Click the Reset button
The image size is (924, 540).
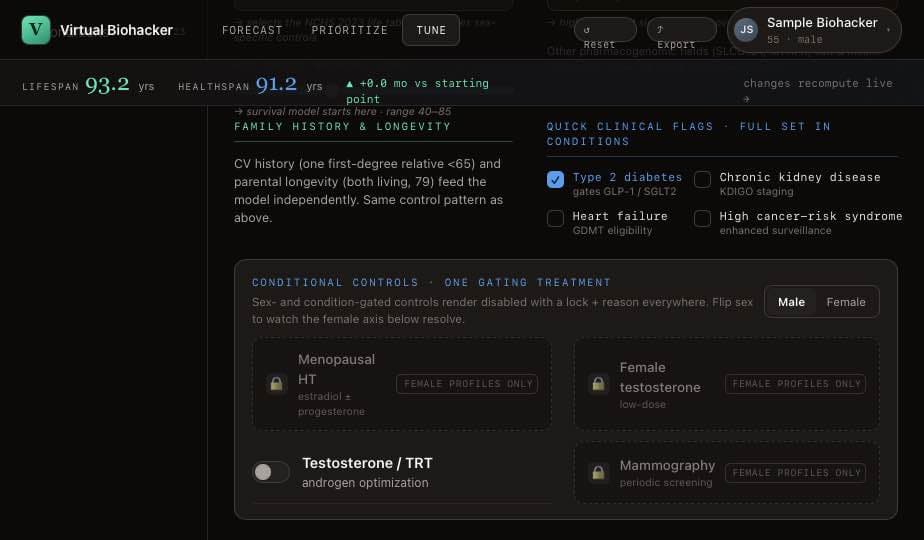pyautogui.click(x=605, y=30)
